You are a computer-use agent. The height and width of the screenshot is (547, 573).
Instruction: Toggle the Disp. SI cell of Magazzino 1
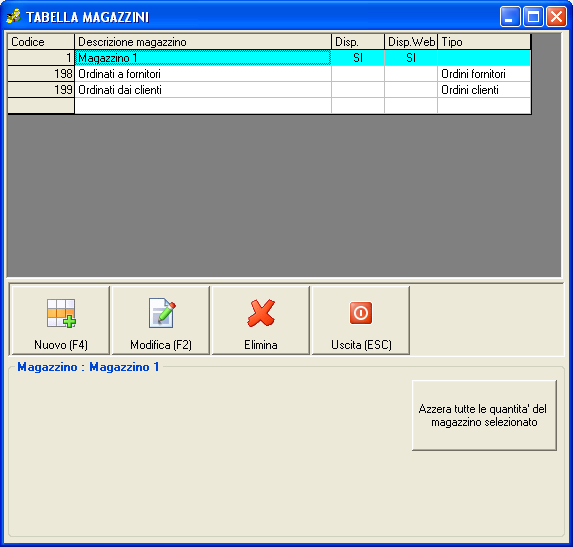point(358,58)
